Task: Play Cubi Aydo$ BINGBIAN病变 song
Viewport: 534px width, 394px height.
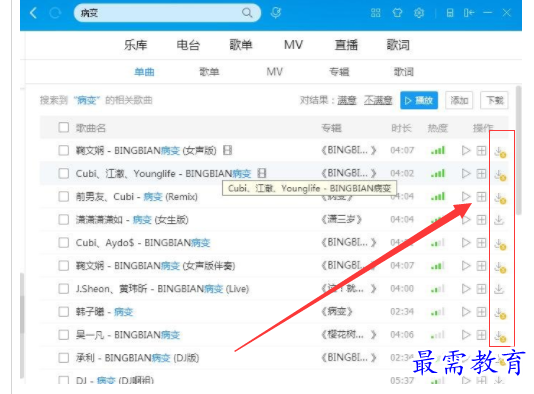Action: [x=466, y=243]
